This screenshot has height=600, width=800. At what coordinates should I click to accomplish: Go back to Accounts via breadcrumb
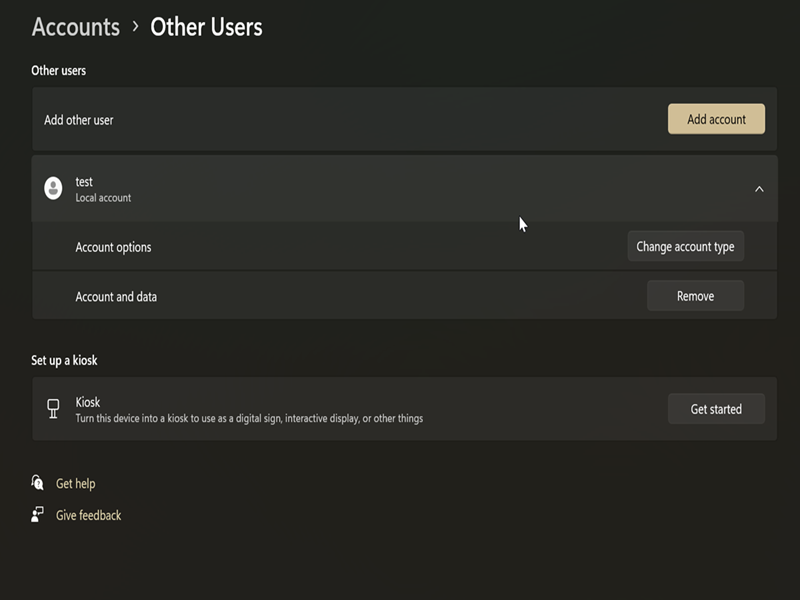click(75, 27)
